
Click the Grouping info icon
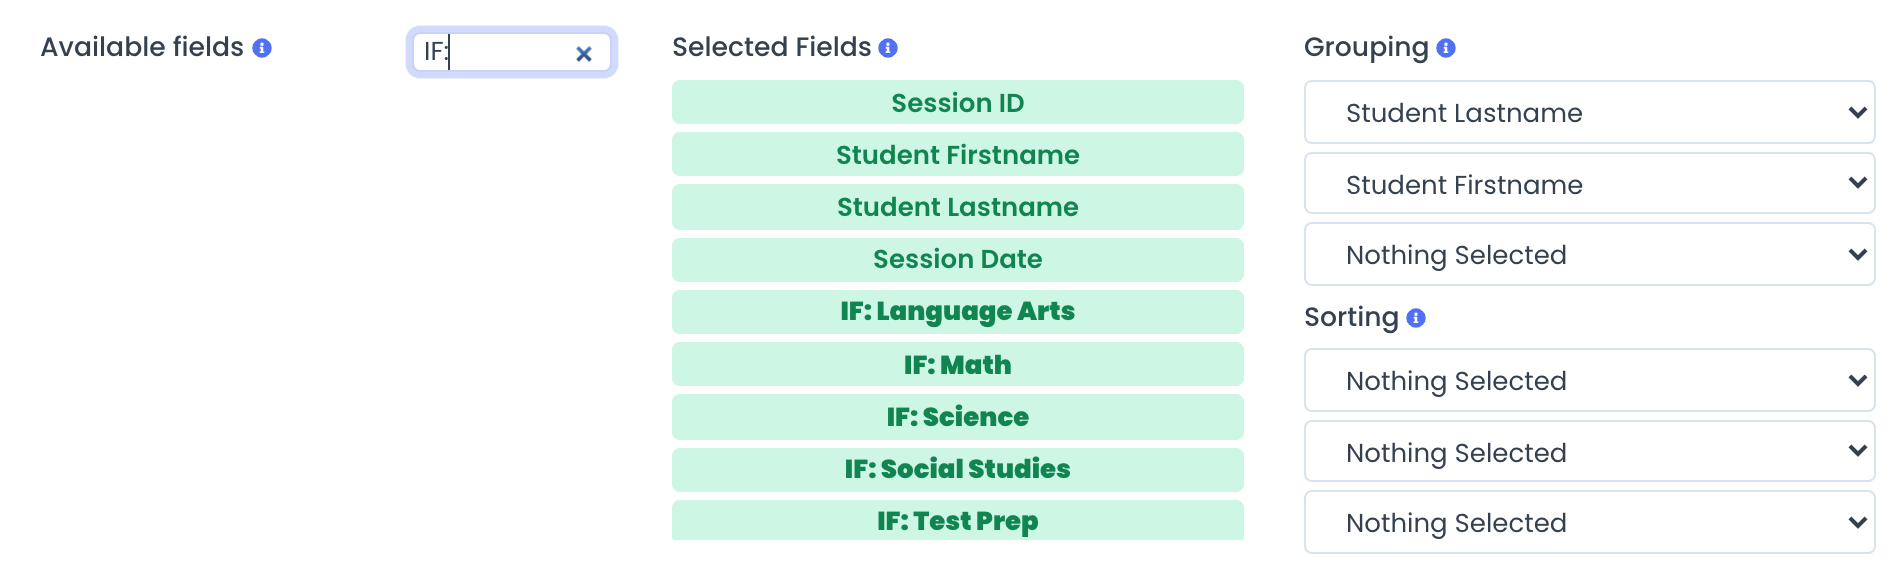[1446, 48]
